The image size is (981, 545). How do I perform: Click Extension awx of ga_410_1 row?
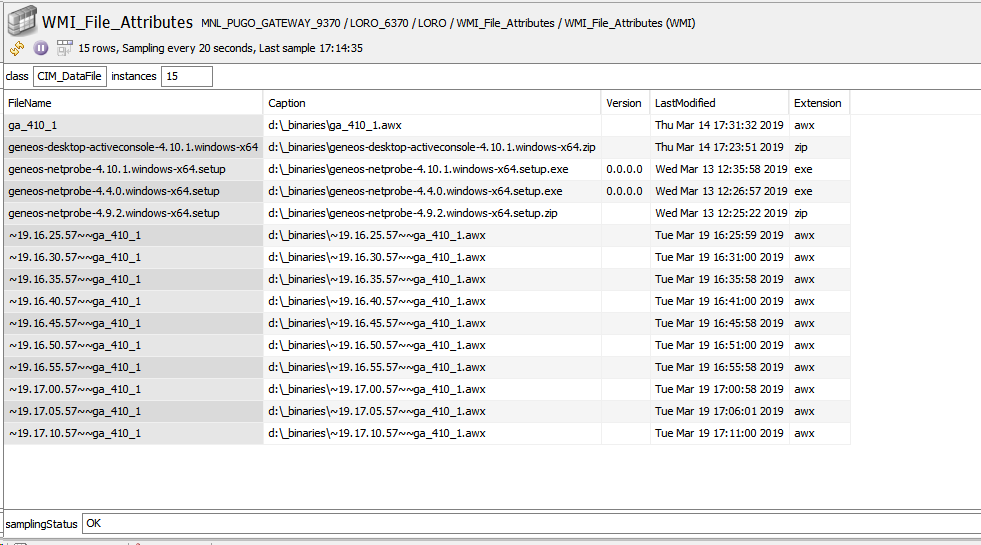click(x=820, y=125)
